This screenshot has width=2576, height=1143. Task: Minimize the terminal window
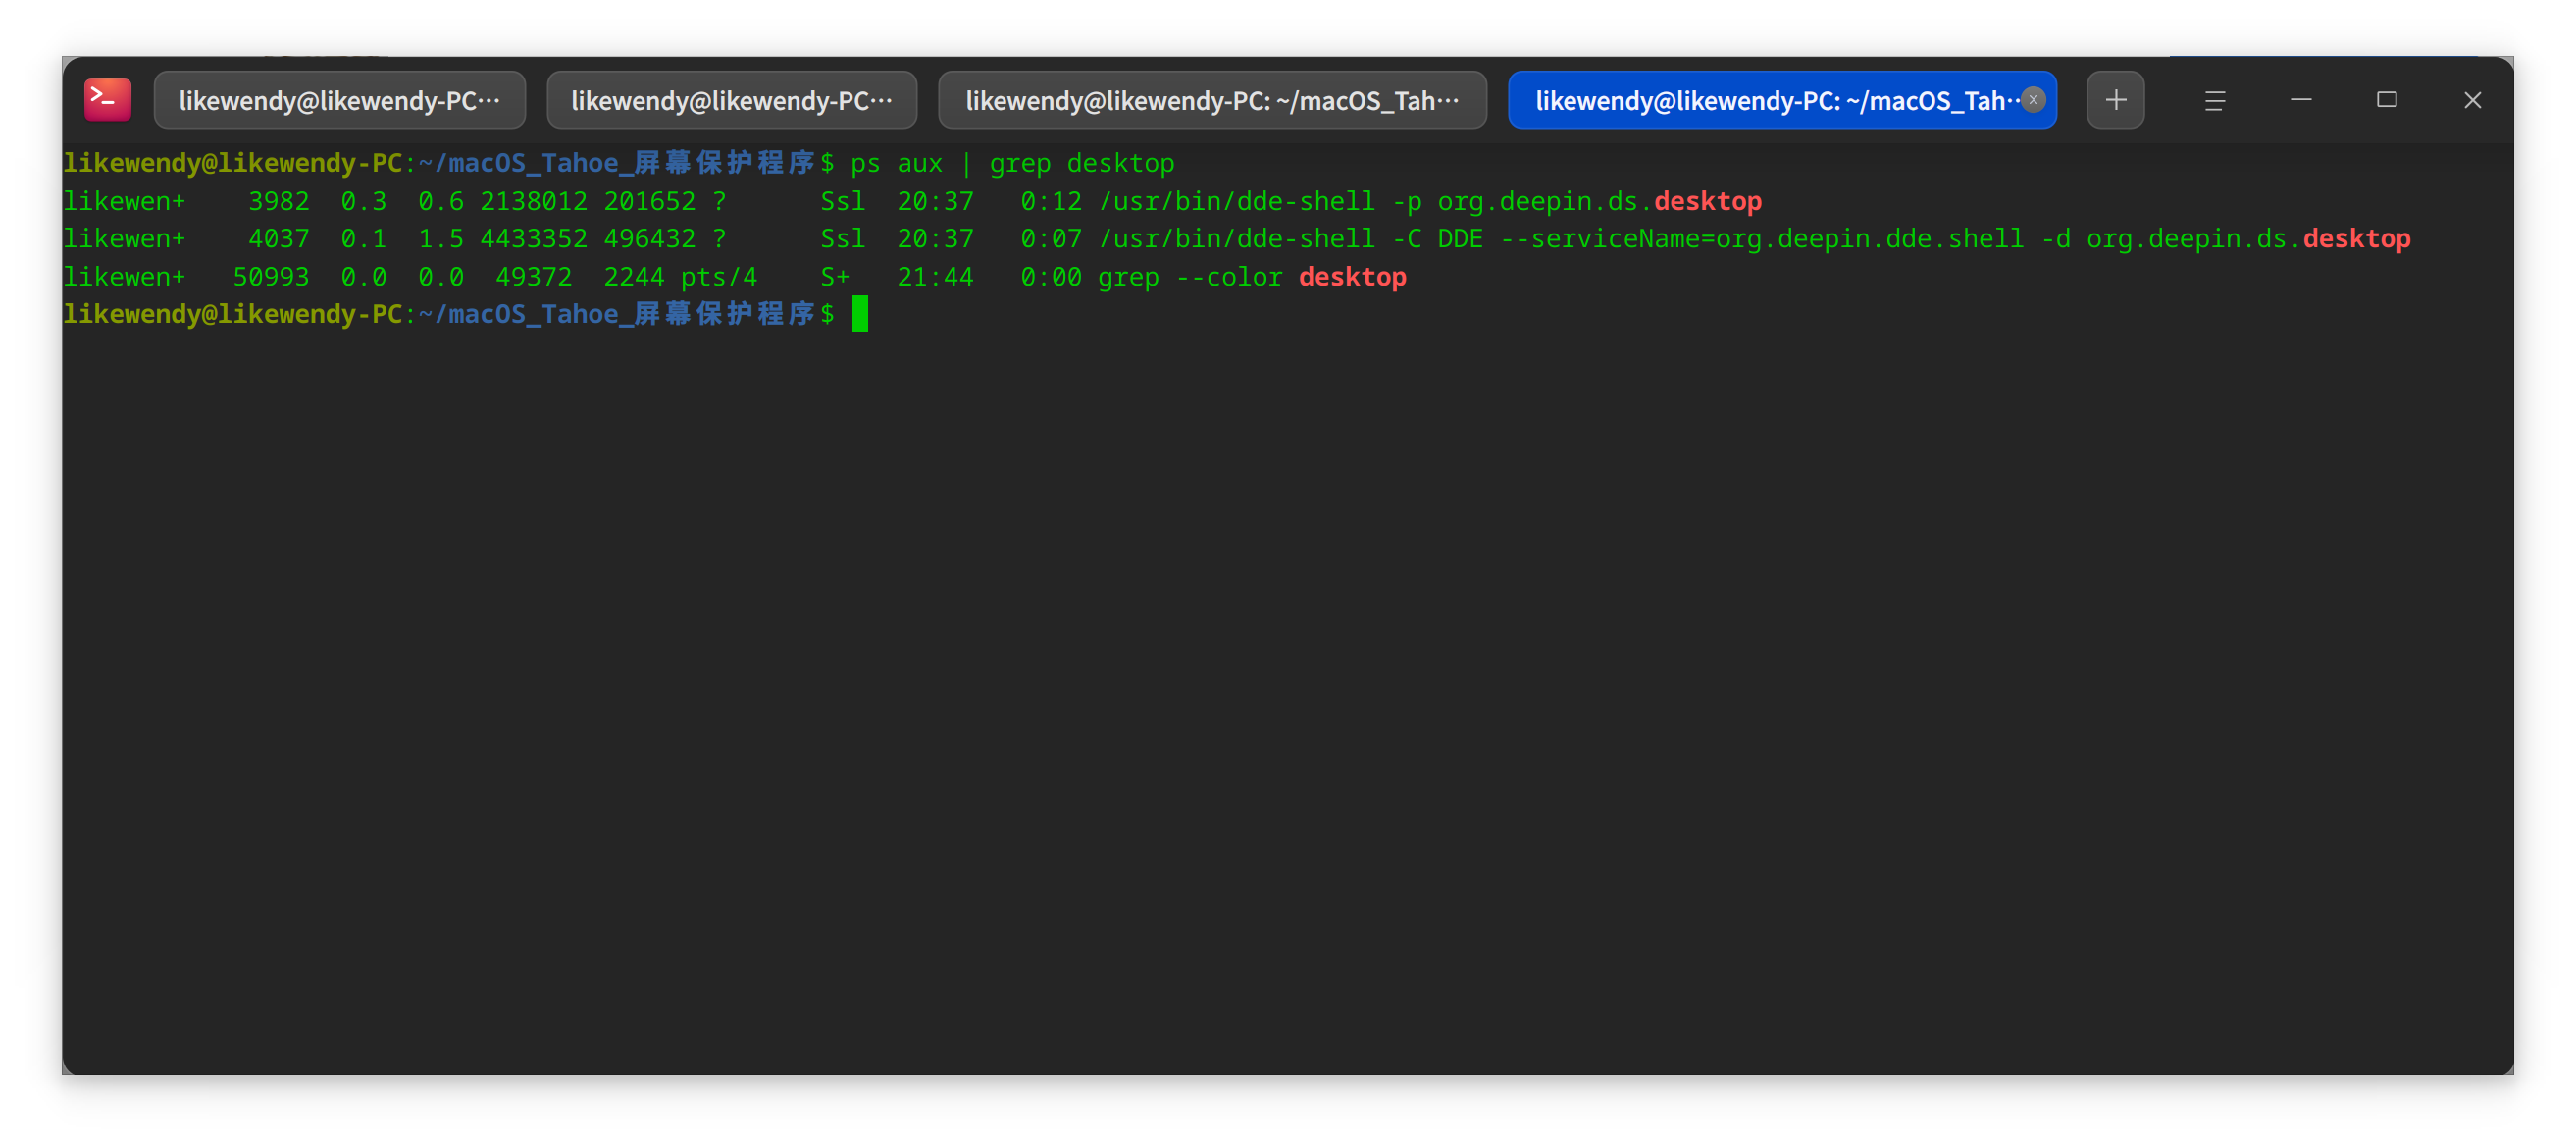[2300, 100]
